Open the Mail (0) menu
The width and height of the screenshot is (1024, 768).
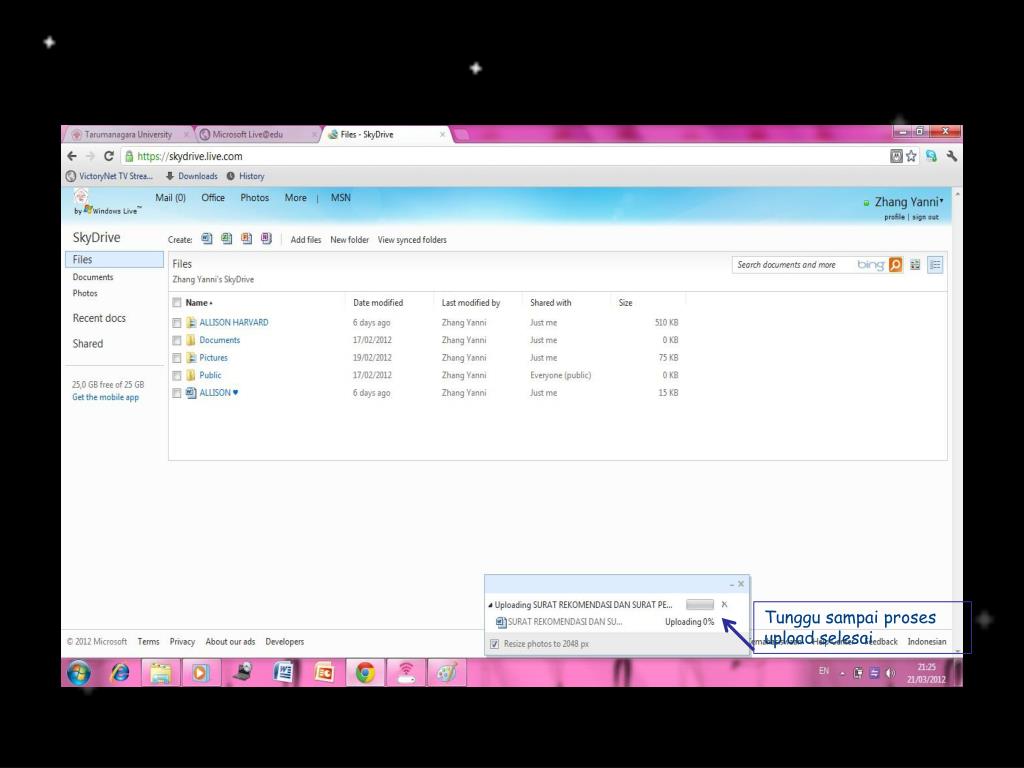[170, 197]
